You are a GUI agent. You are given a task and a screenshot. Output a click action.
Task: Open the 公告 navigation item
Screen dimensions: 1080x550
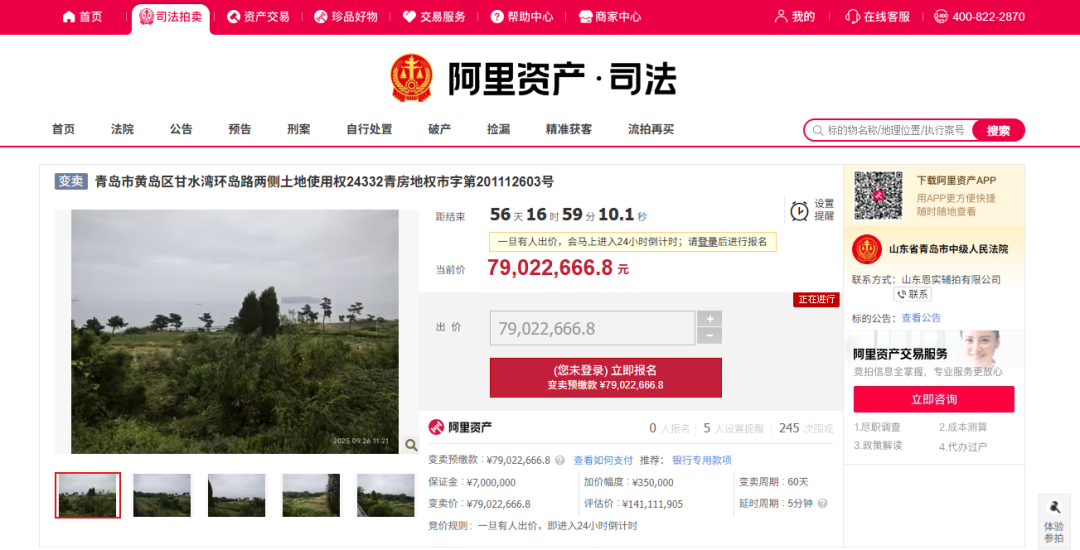click(181, 129)
